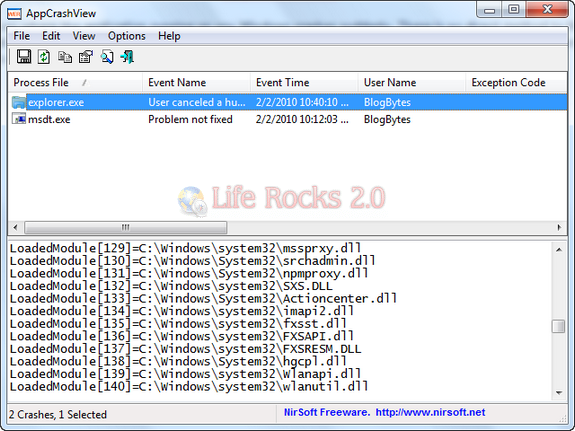
Task: Click the LoadedModule[136] FXSAPI.dll line
Action: (x=182, y=336)
